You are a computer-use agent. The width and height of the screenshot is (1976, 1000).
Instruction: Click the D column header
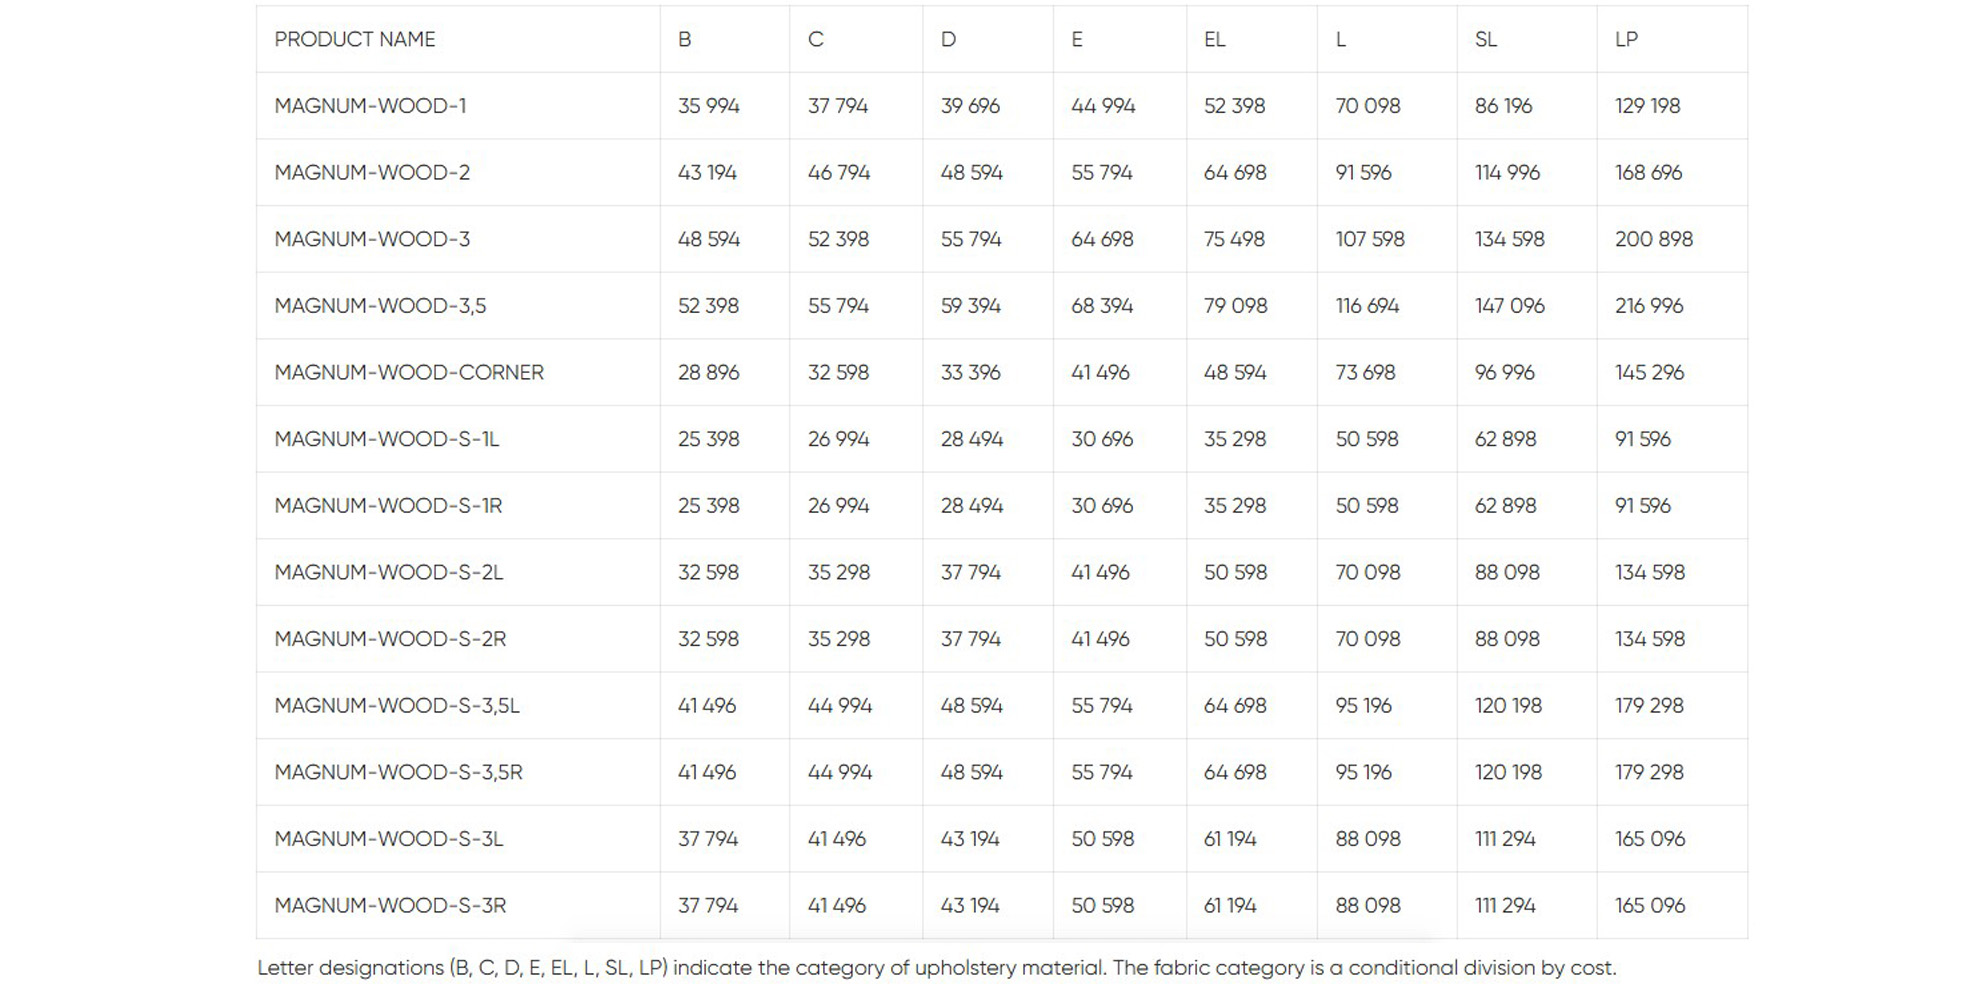pos(948,39)
